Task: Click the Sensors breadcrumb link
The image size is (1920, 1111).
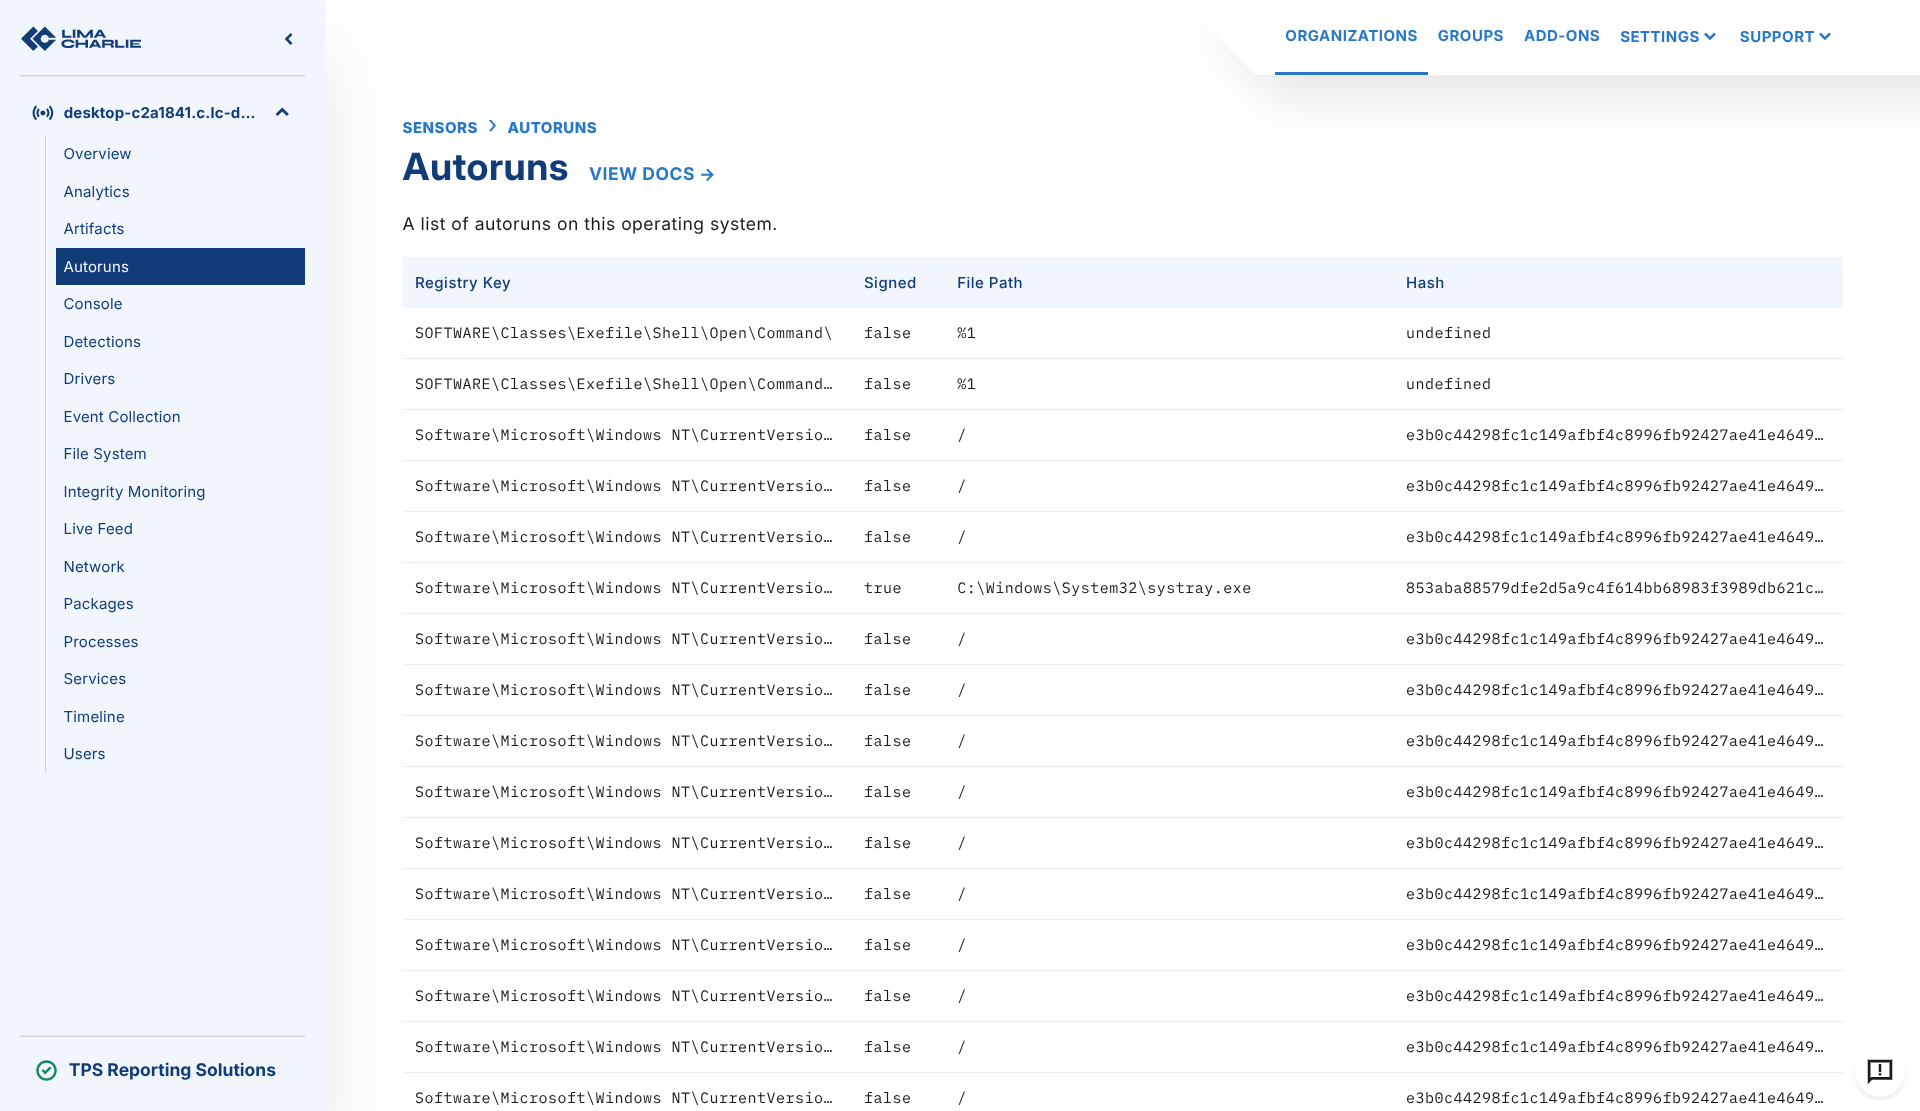Action: pos(440,128)
